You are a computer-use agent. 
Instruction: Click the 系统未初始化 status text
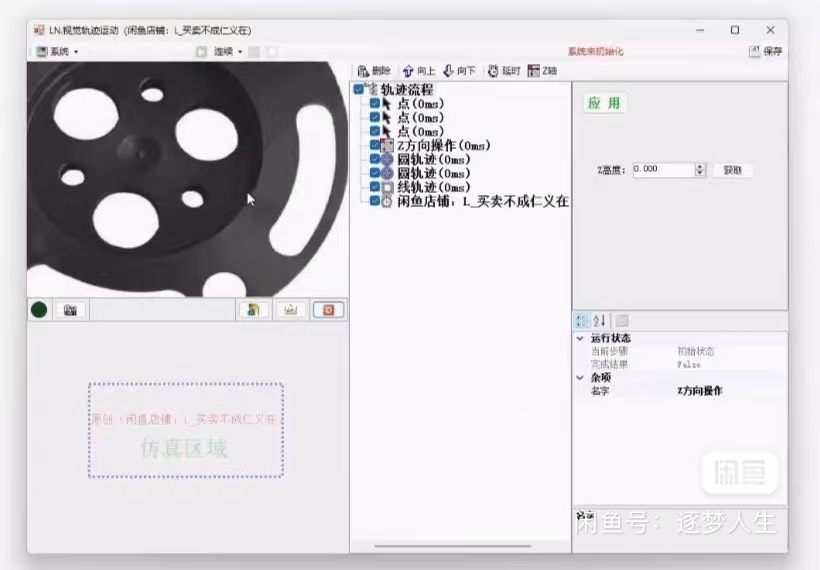[x=596, y=51]
